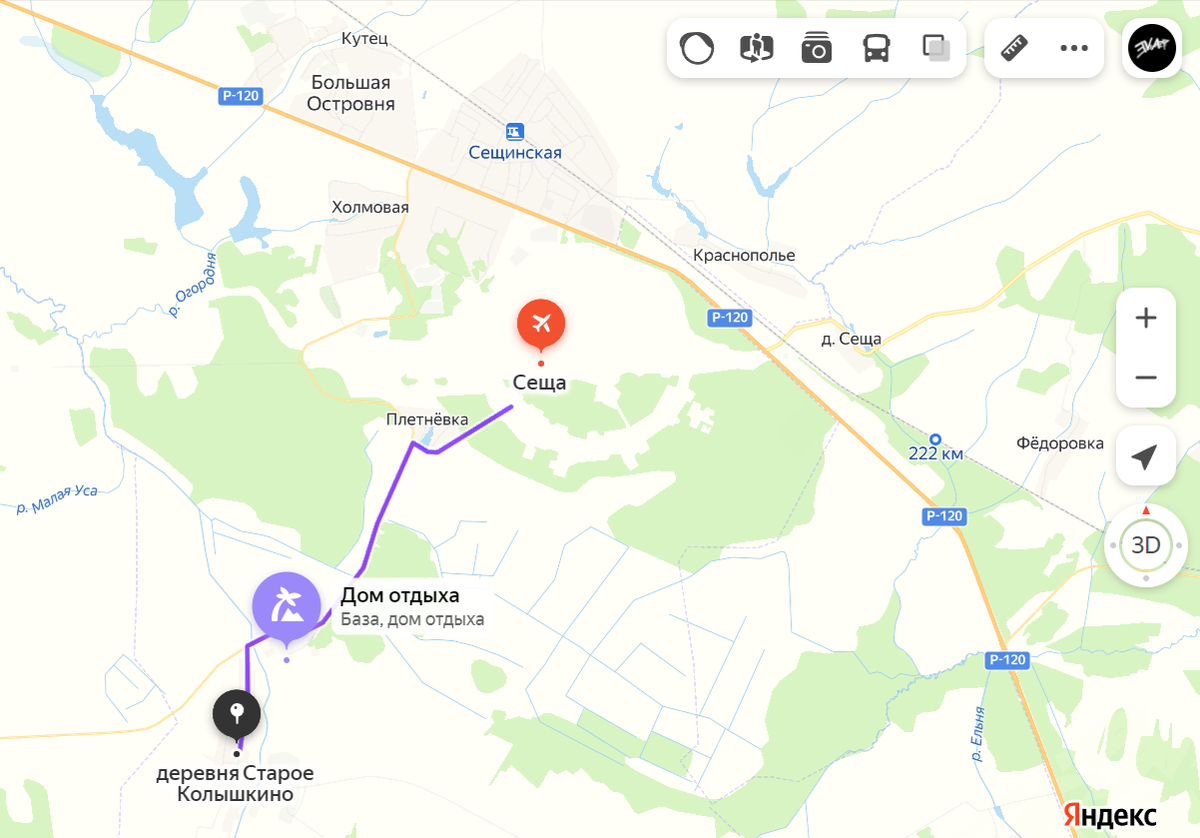Screen dimensions: 1200x838
Task: Toggle the traffic layer icon
Action: click(x=697, y=48)
